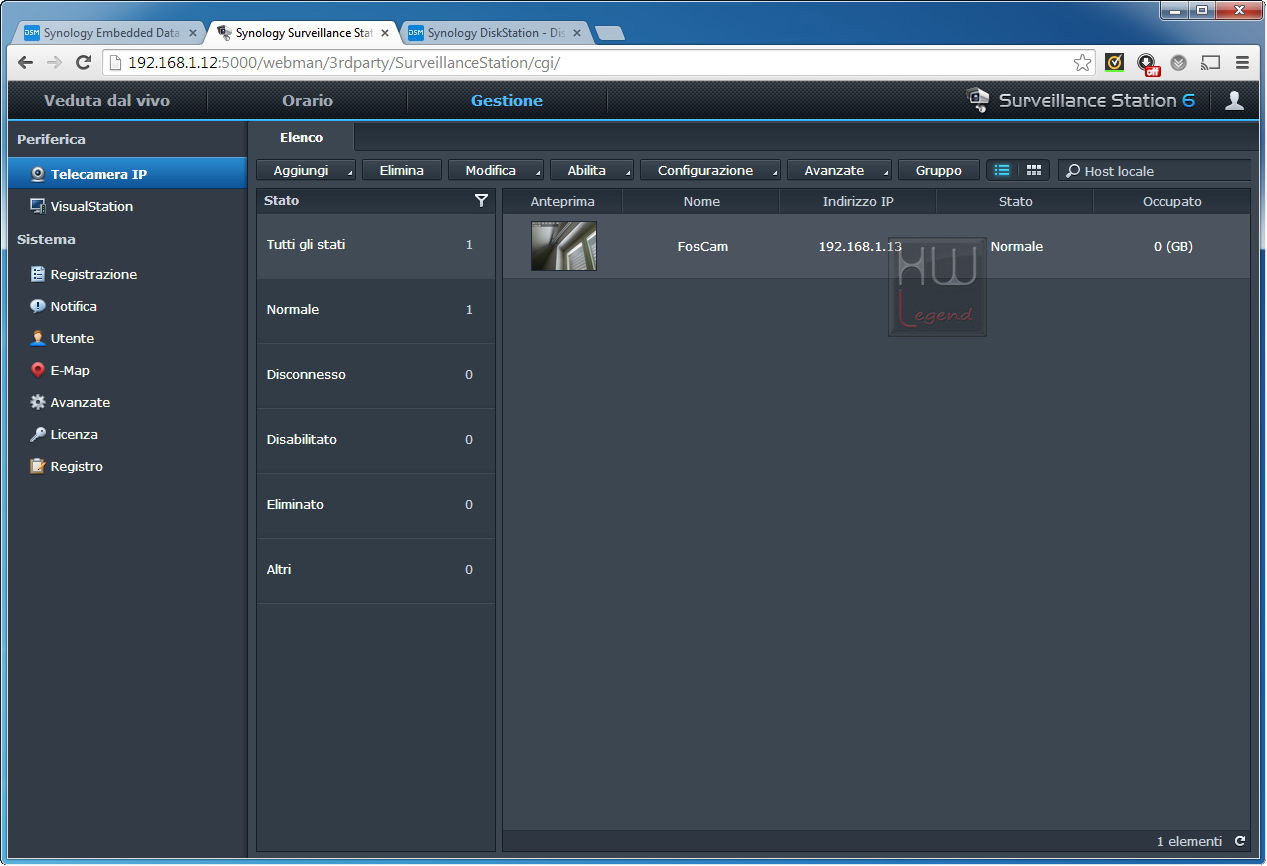The width and height of the screenshot is (1267, 866).
Task: Switch to the Synology Embedded Data browser tab
Action: tap(110, 32)
